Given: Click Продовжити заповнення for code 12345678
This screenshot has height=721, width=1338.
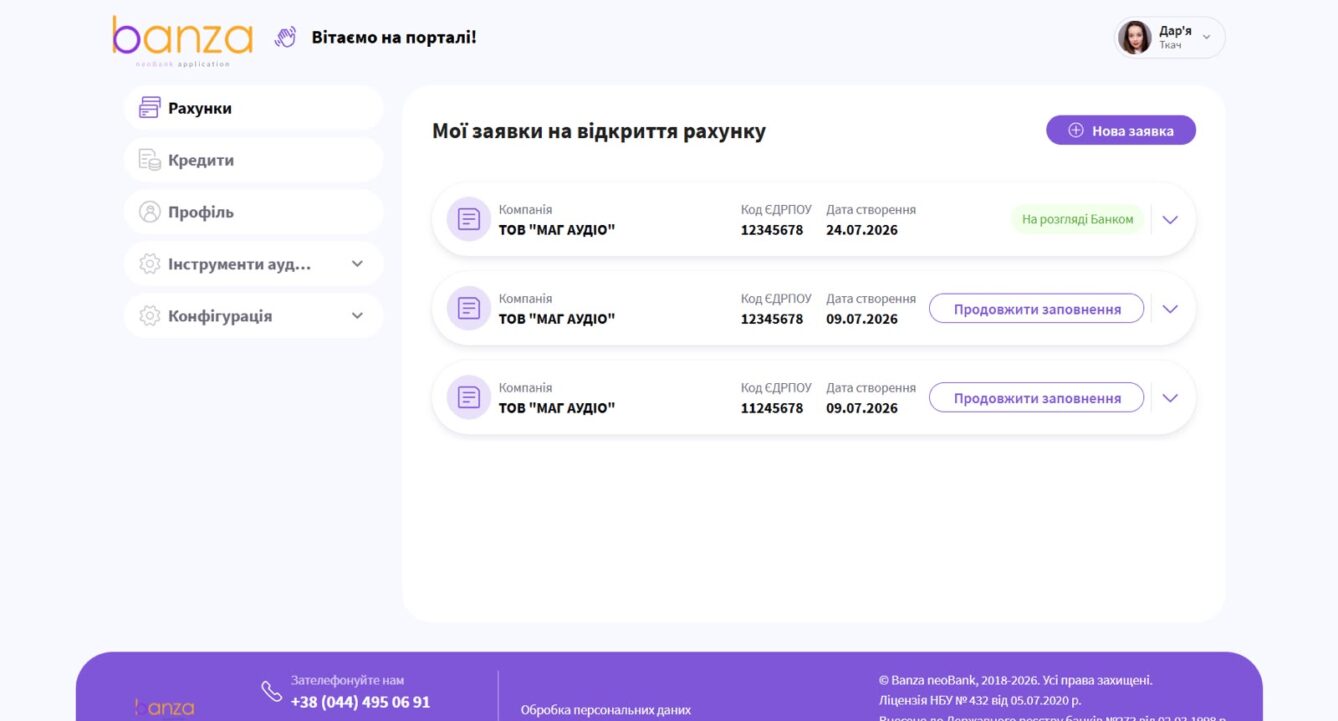Looking at the screenshot, I should tap(1036, 309).
